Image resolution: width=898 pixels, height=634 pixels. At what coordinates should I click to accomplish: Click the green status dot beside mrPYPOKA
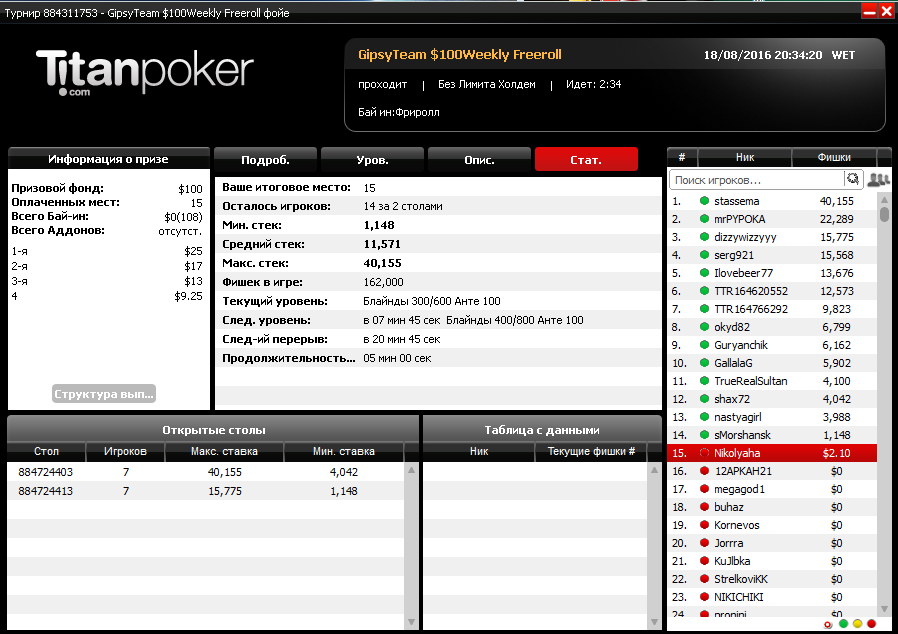(704, 219)
